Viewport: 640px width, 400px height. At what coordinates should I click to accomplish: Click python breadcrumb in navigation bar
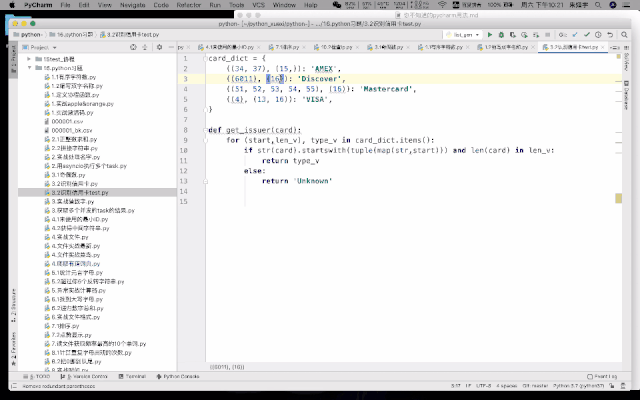28,35
